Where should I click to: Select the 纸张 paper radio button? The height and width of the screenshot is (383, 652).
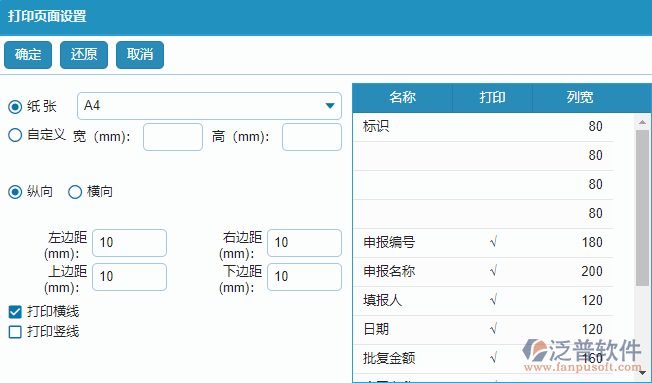[x=15, y=107]
